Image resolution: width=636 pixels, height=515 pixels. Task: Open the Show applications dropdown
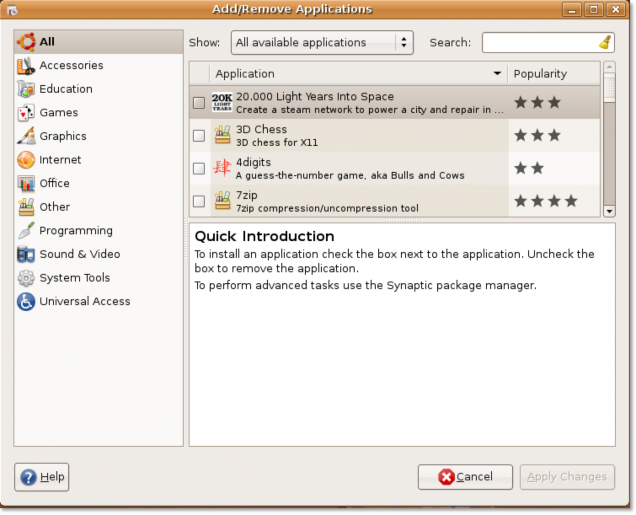(322, 43)
